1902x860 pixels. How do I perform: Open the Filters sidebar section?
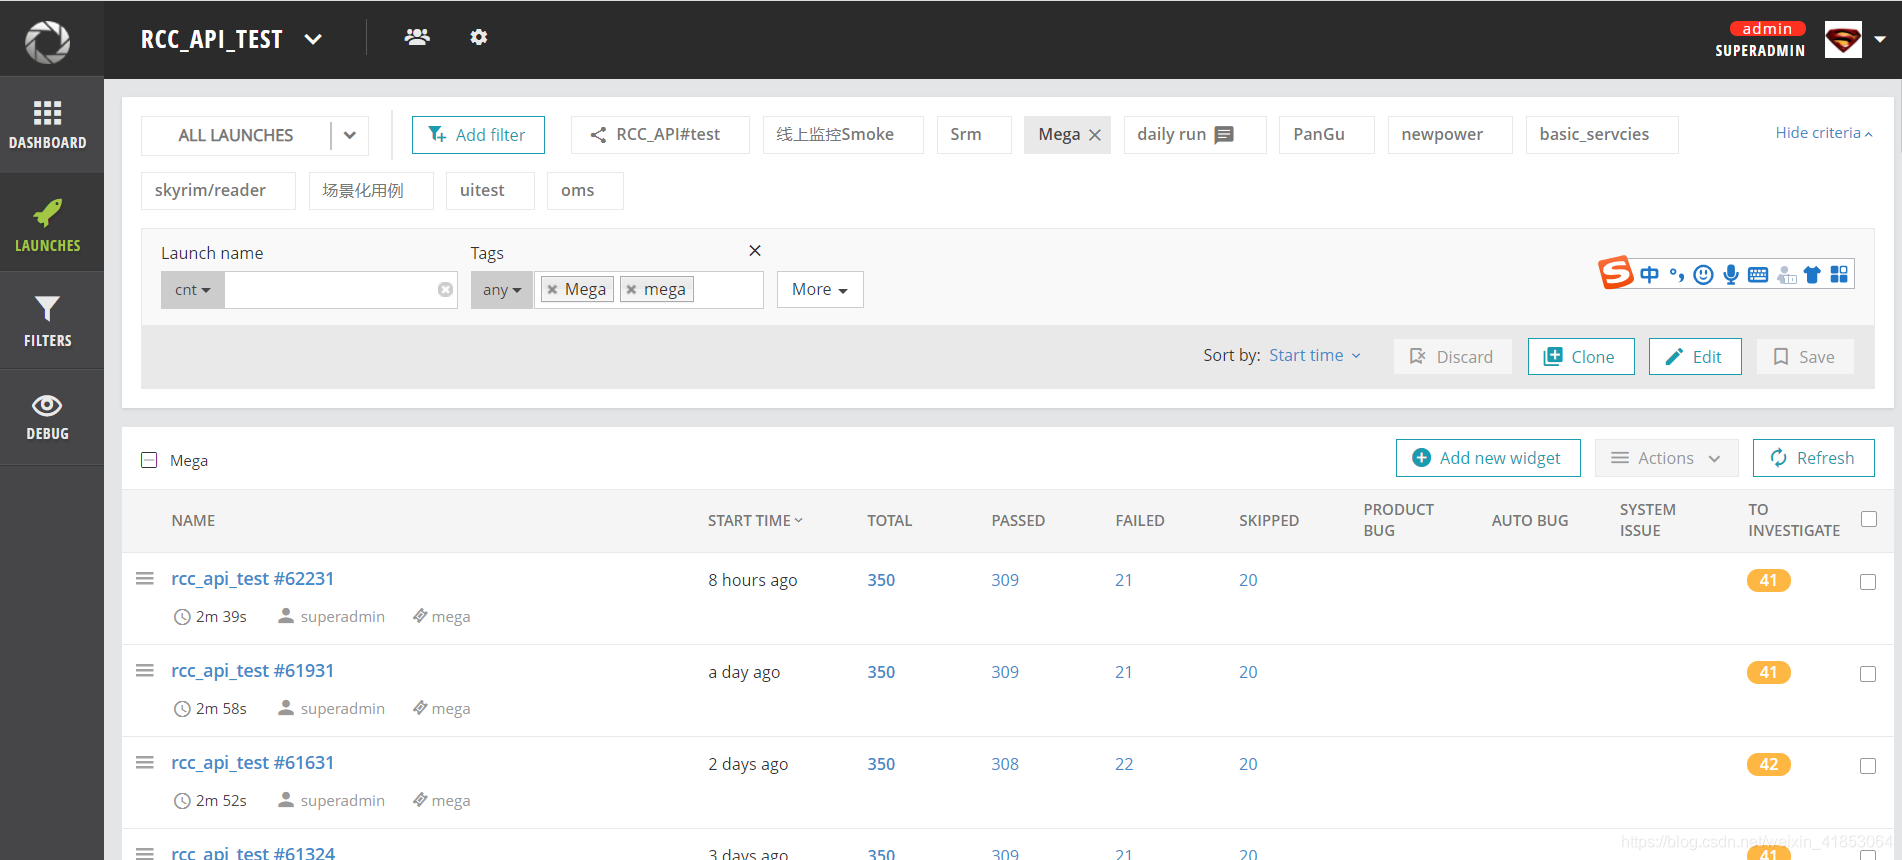(x=48, y=321)
